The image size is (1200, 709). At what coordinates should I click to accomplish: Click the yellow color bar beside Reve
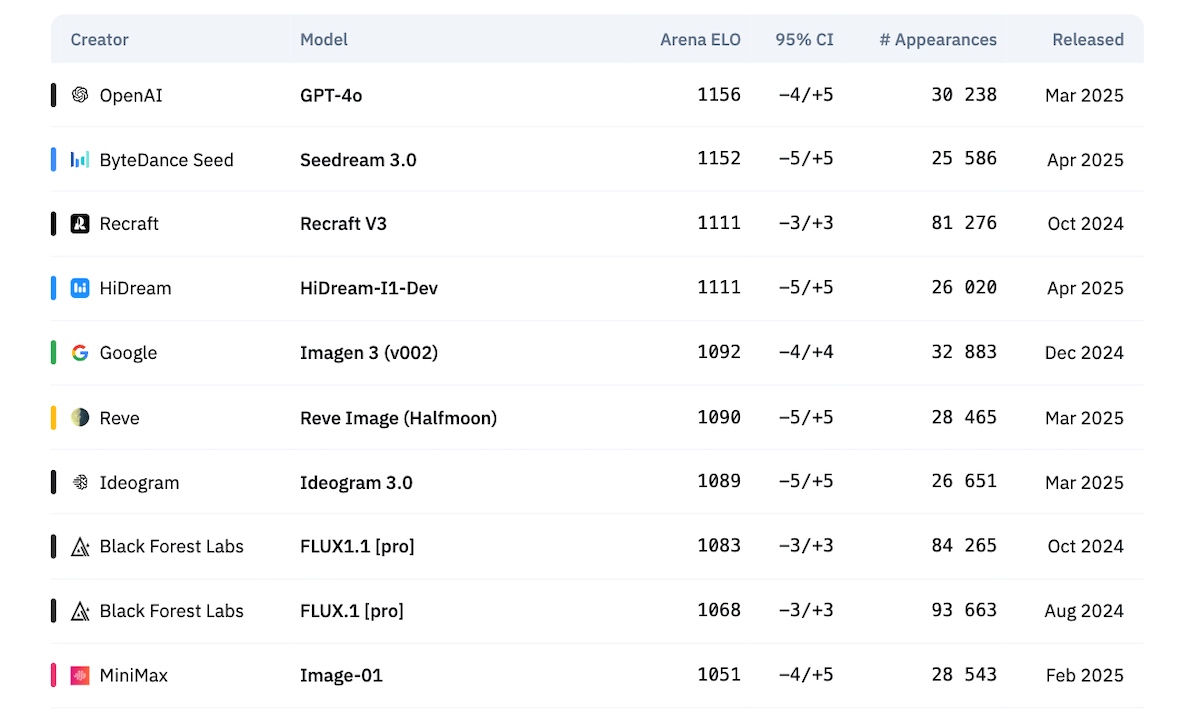coord(53,417)
